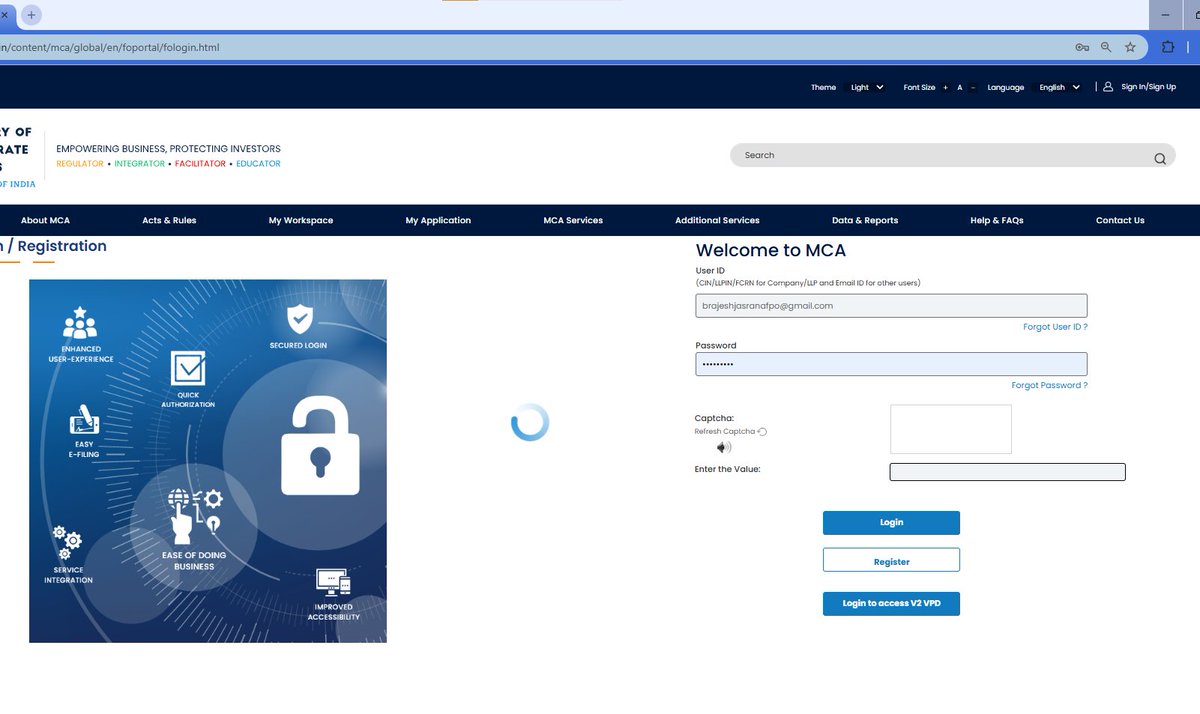Click the search magnifier icon in site search
Screen dimensions: 1200x714
tap(1160, 158)
